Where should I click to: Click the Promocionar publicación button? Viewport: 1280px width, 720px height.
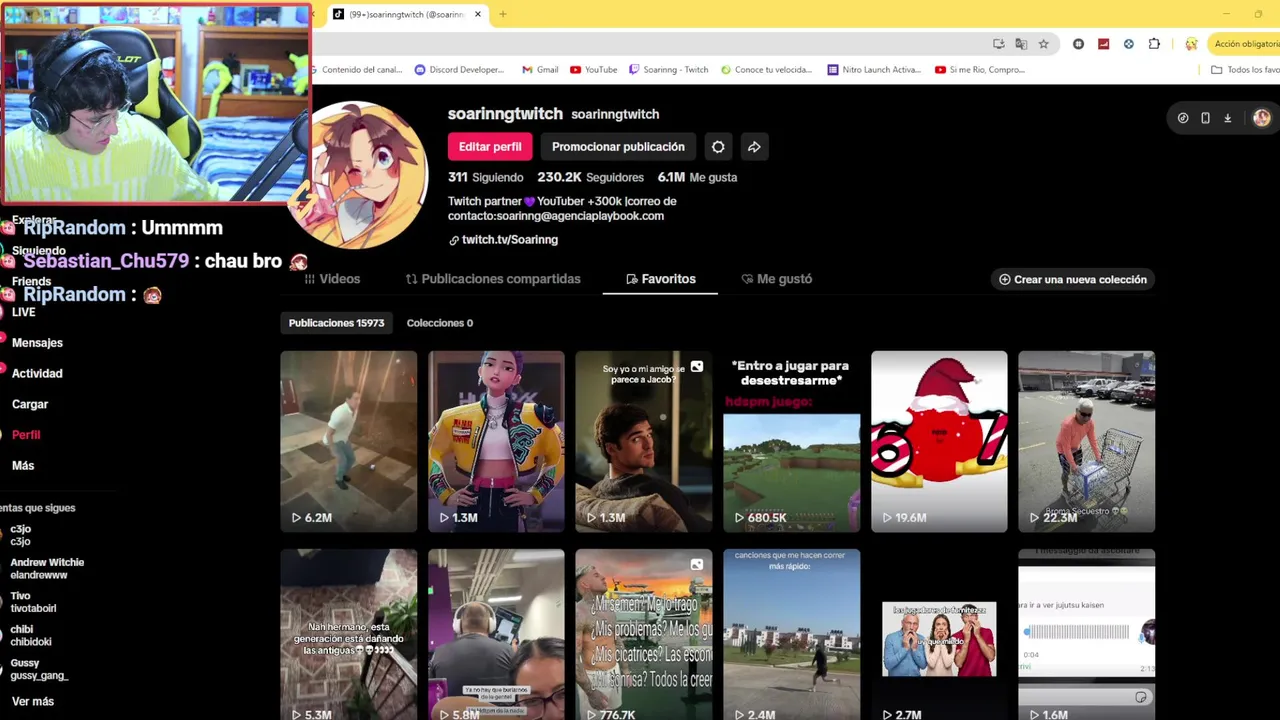pos(618,147)
